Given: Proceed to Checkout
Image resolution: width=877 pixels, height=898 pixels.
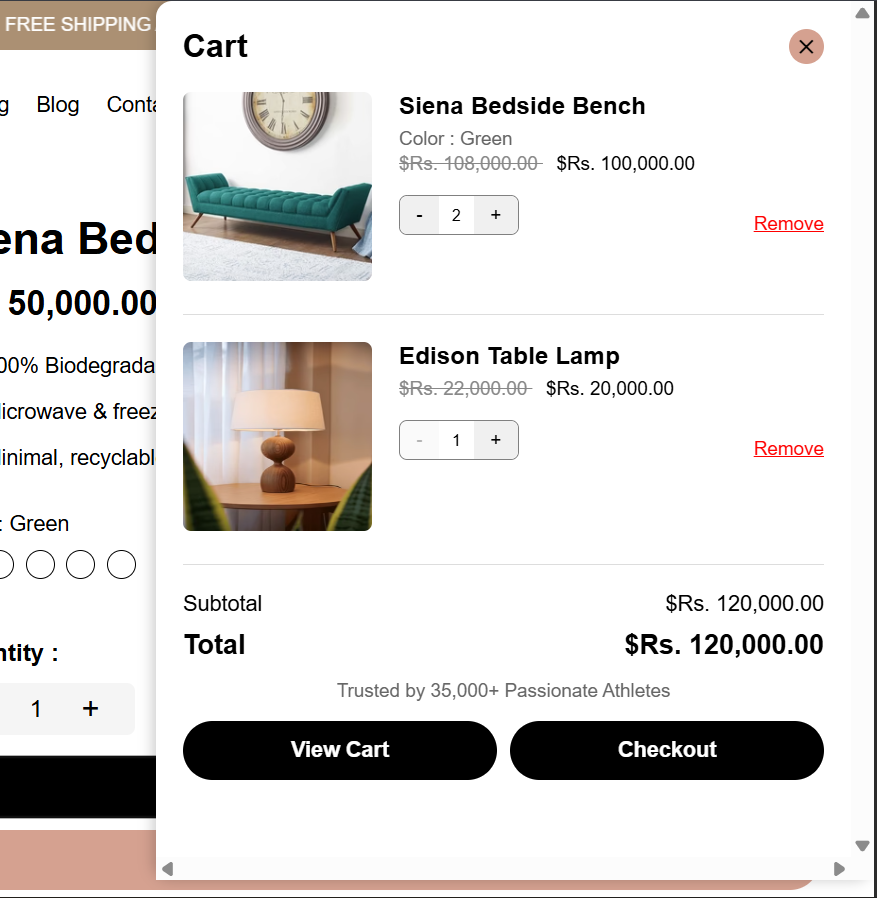Looking at the screenshot, I should [666, 750].
